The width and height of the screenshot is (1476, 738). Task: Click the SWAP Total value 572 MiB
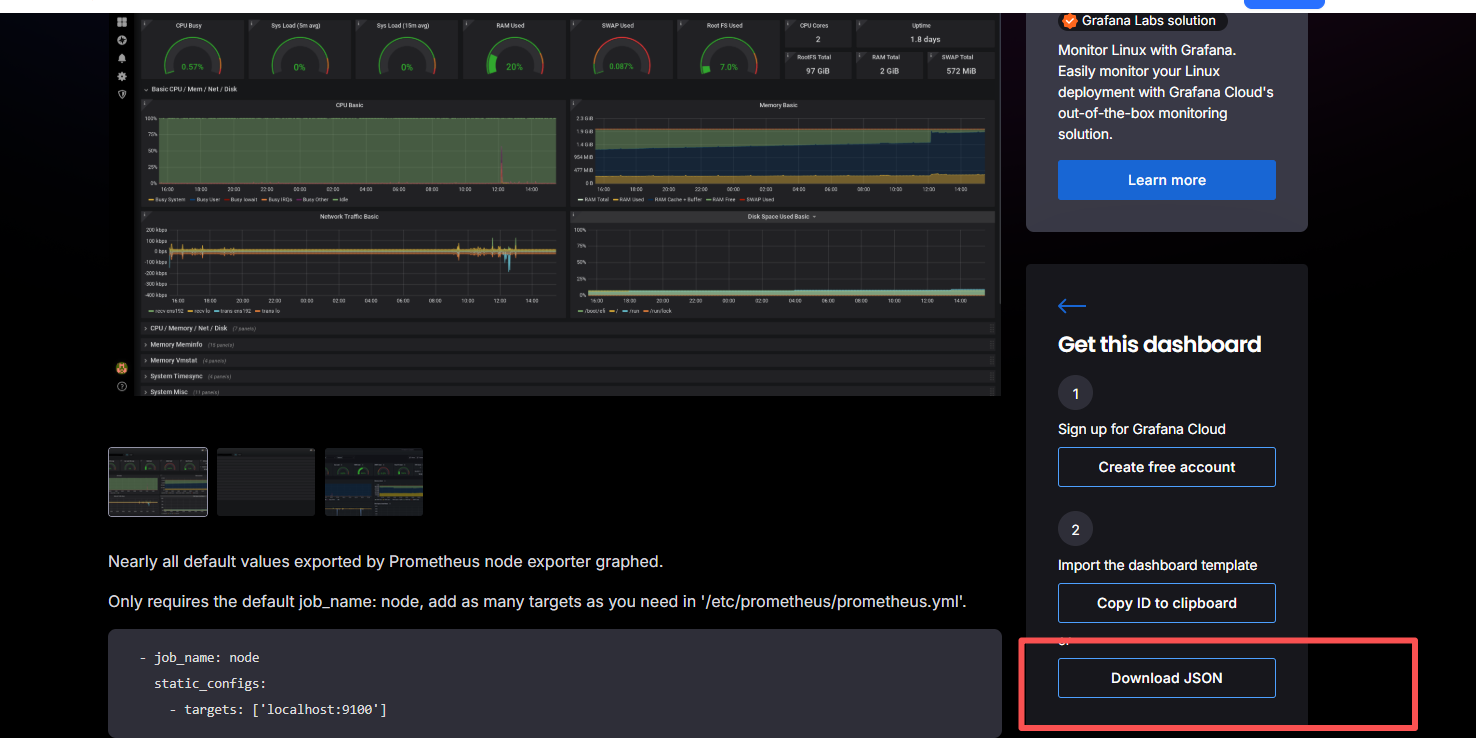click(x=960, y=71)
